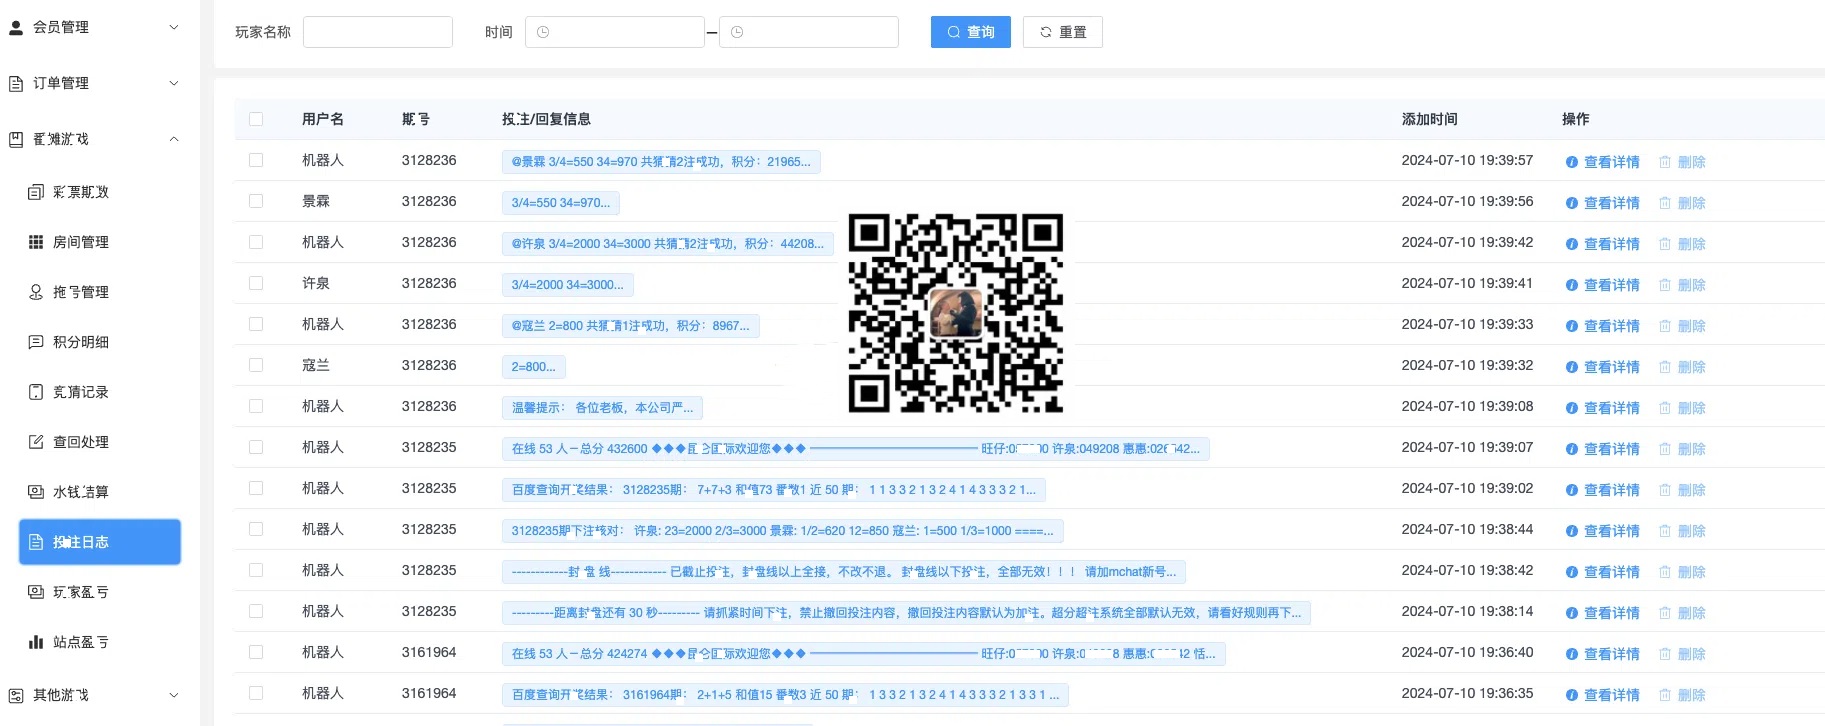The image size is (1825, 726).
Task: Click the 会员管理 user icon in sidebar
Action: [x=16, y=28]
